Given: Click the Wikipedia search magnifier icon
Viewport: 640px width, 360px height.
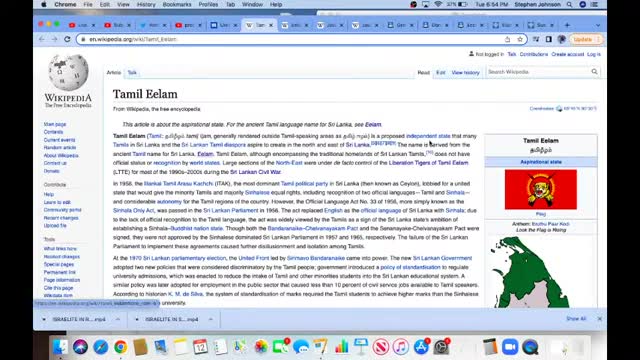Looking at the screenshot, I should (594, 72).
